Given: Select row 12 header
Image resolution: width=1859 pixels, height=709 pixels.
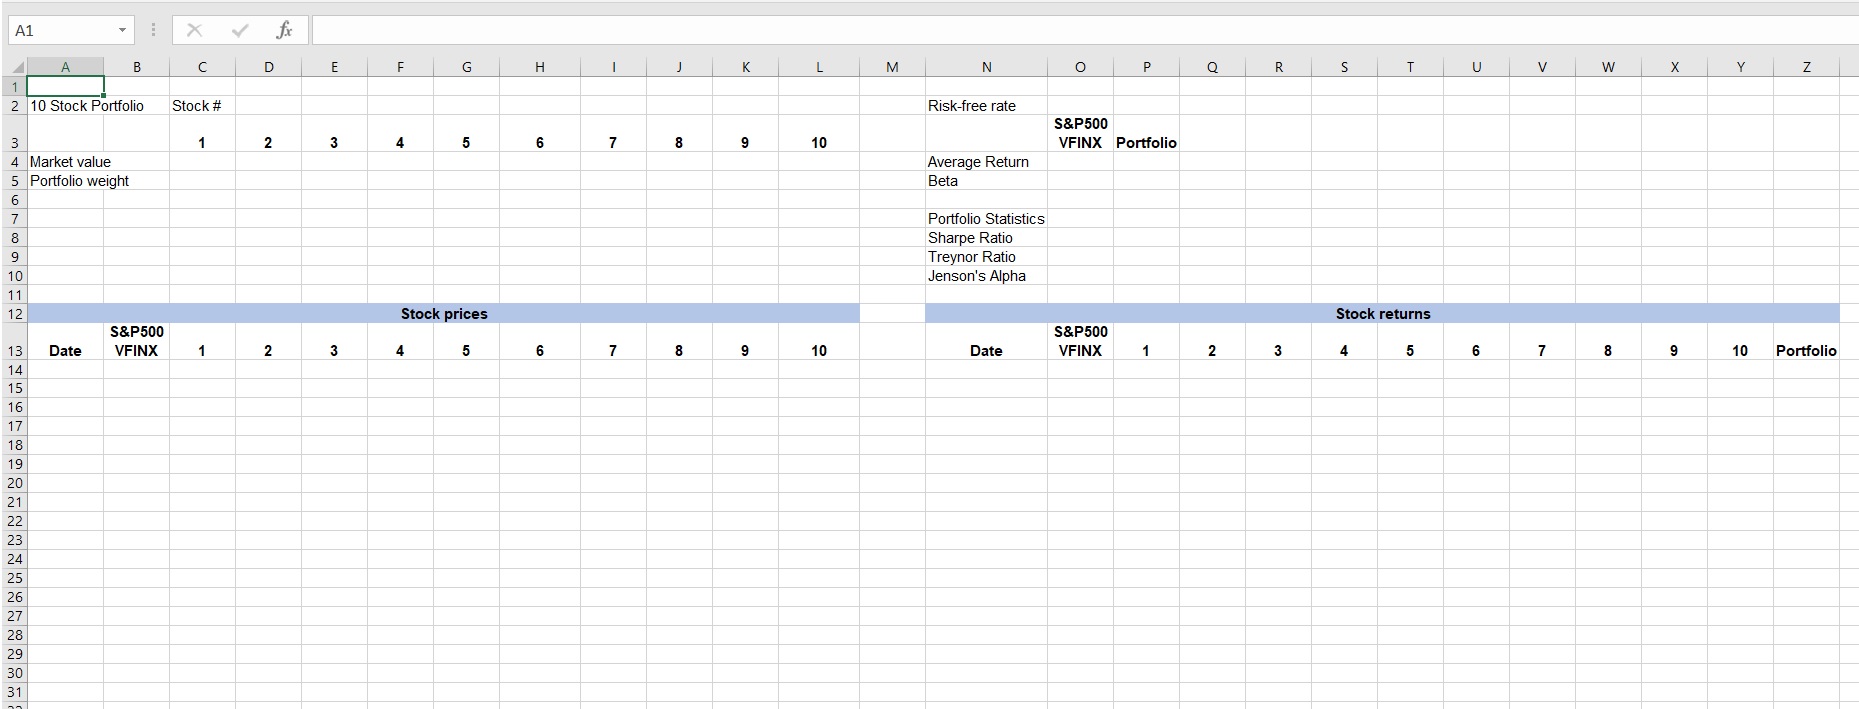Looking at the screenshot, I should 14,313.
